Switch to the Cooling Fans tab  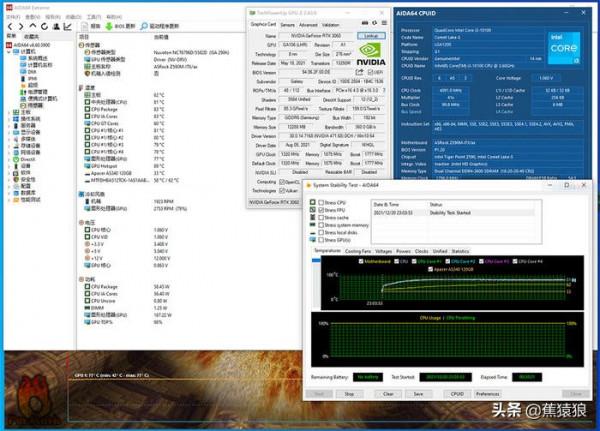tap(358, 251)
